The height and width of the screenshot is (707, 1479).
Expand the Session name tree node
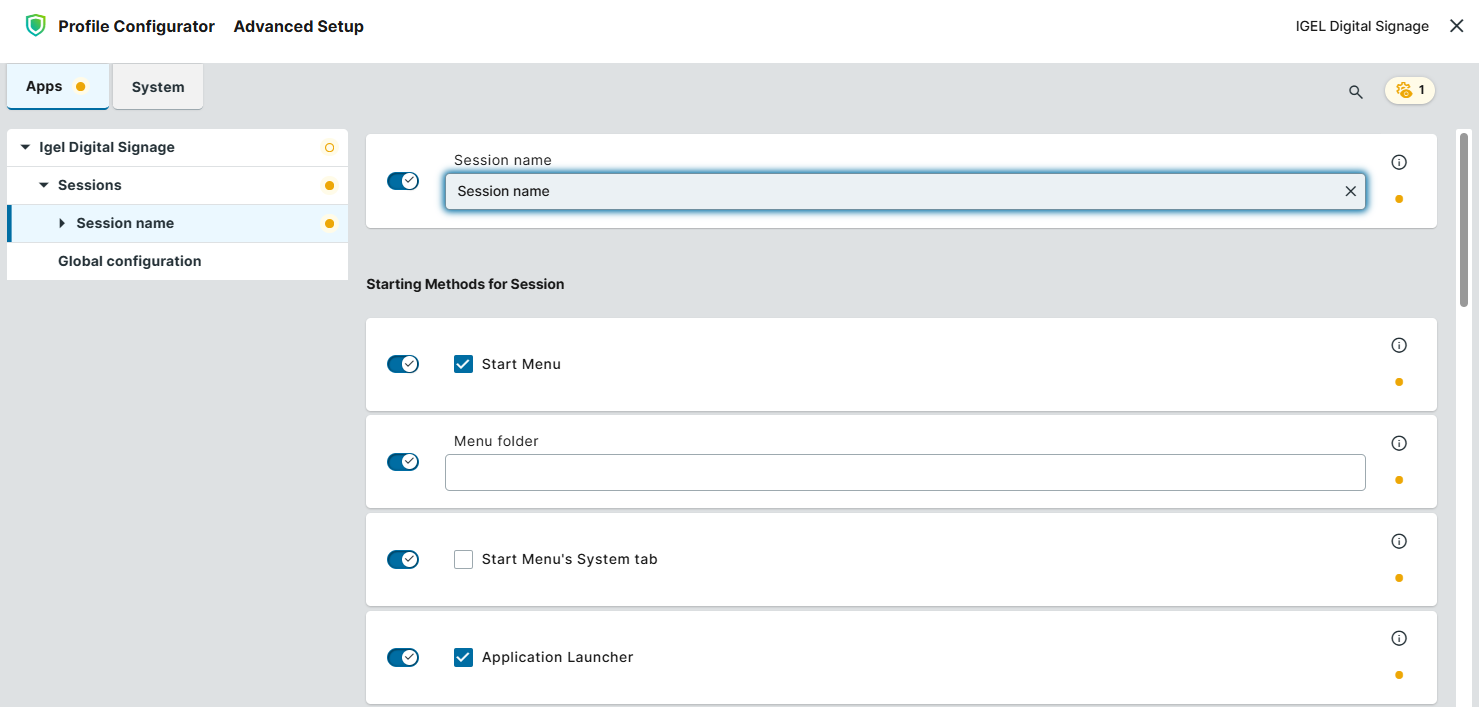point(62,224)
